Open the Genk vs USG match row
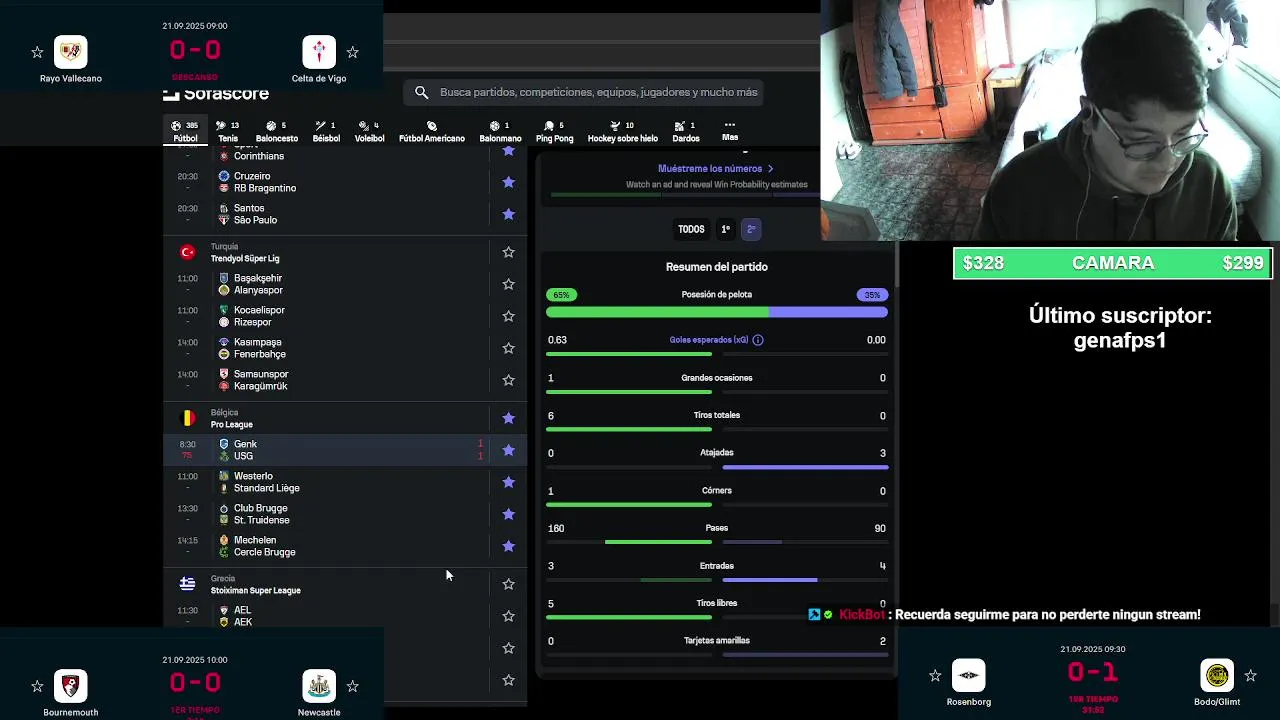Viewport: 1280px width, 720px height. tap(346, 450)
